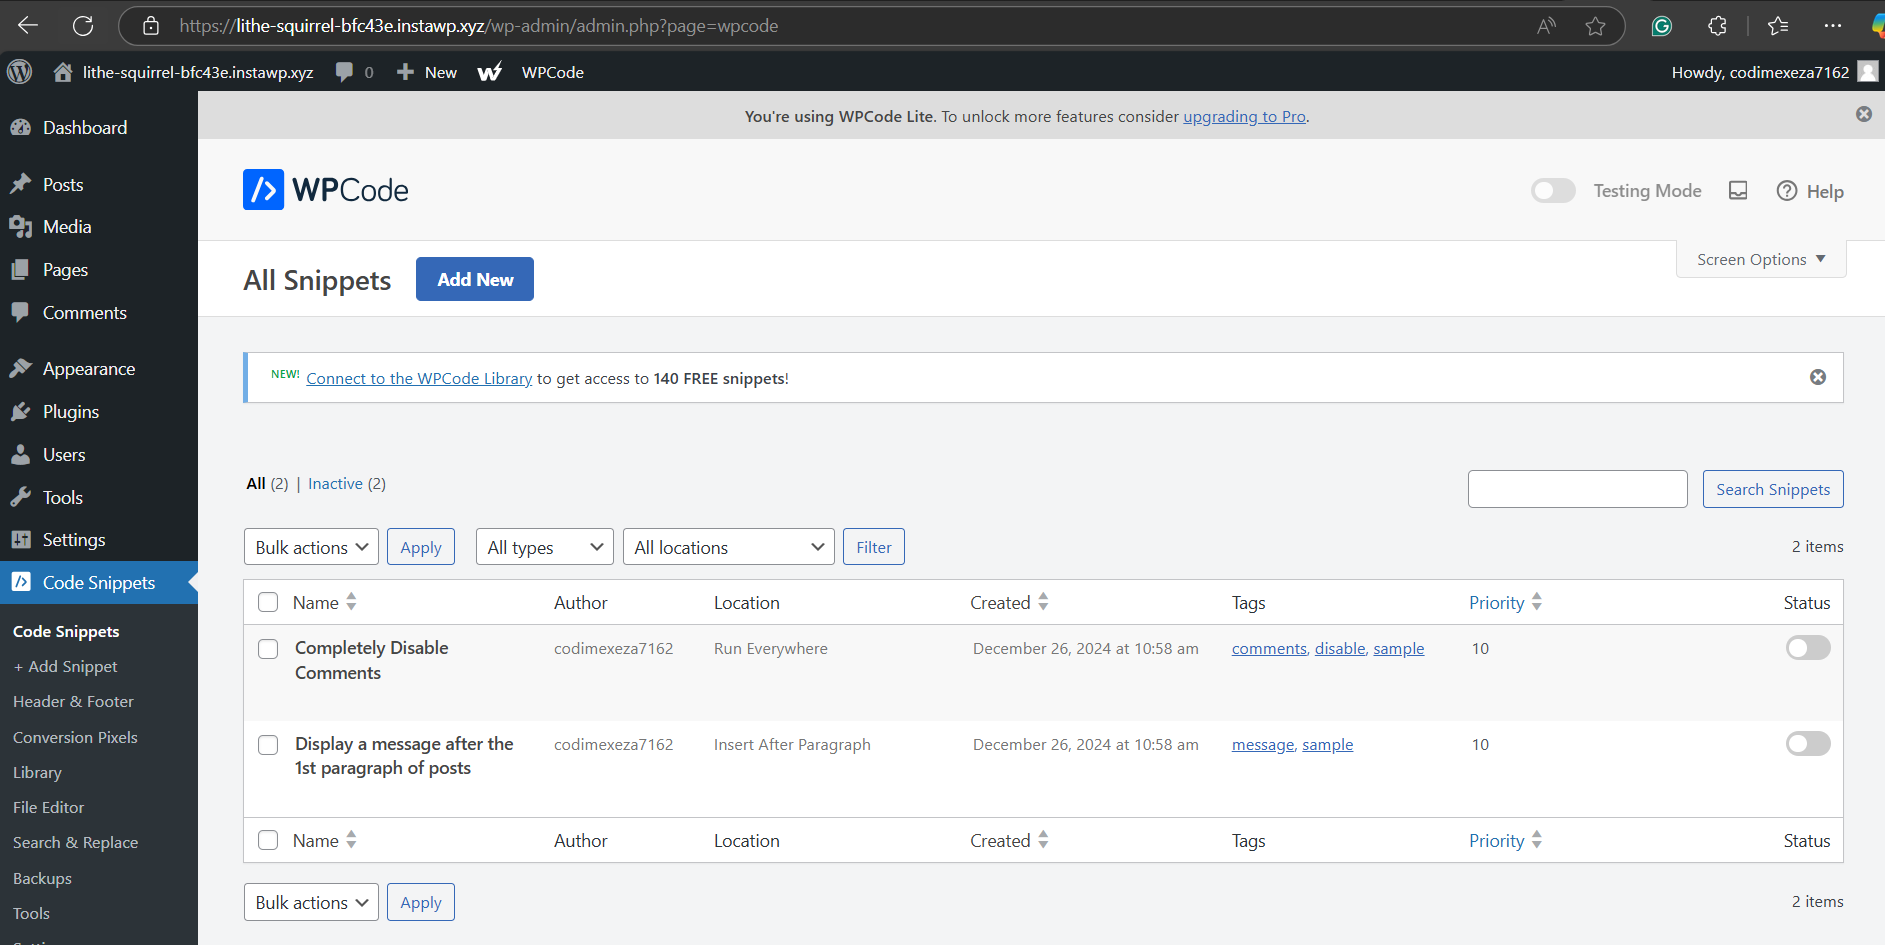Open Help via question mark icon
1885x945 pixels.
[1787, 191]
